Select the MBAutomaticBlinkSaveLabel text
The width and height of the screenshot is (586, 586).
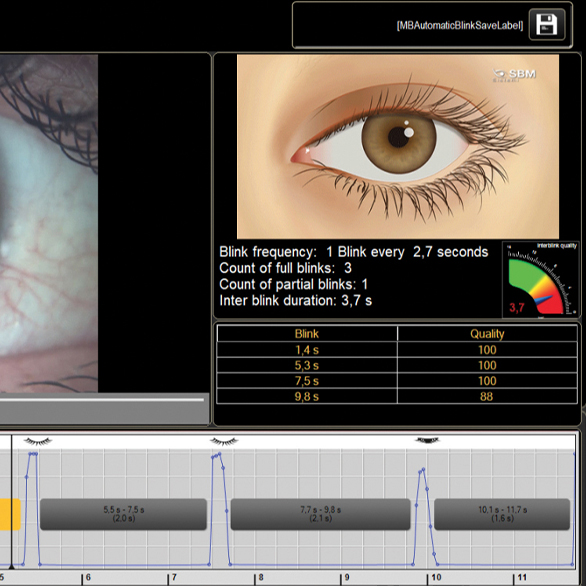click(x=460, y=25)
